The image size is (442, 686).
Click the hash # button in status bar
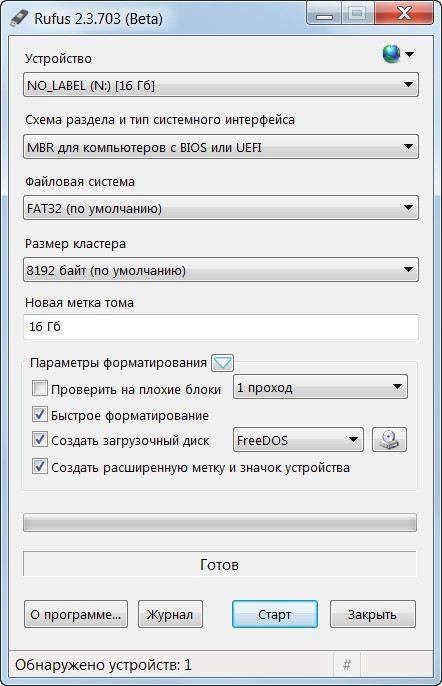pos(347,665)
